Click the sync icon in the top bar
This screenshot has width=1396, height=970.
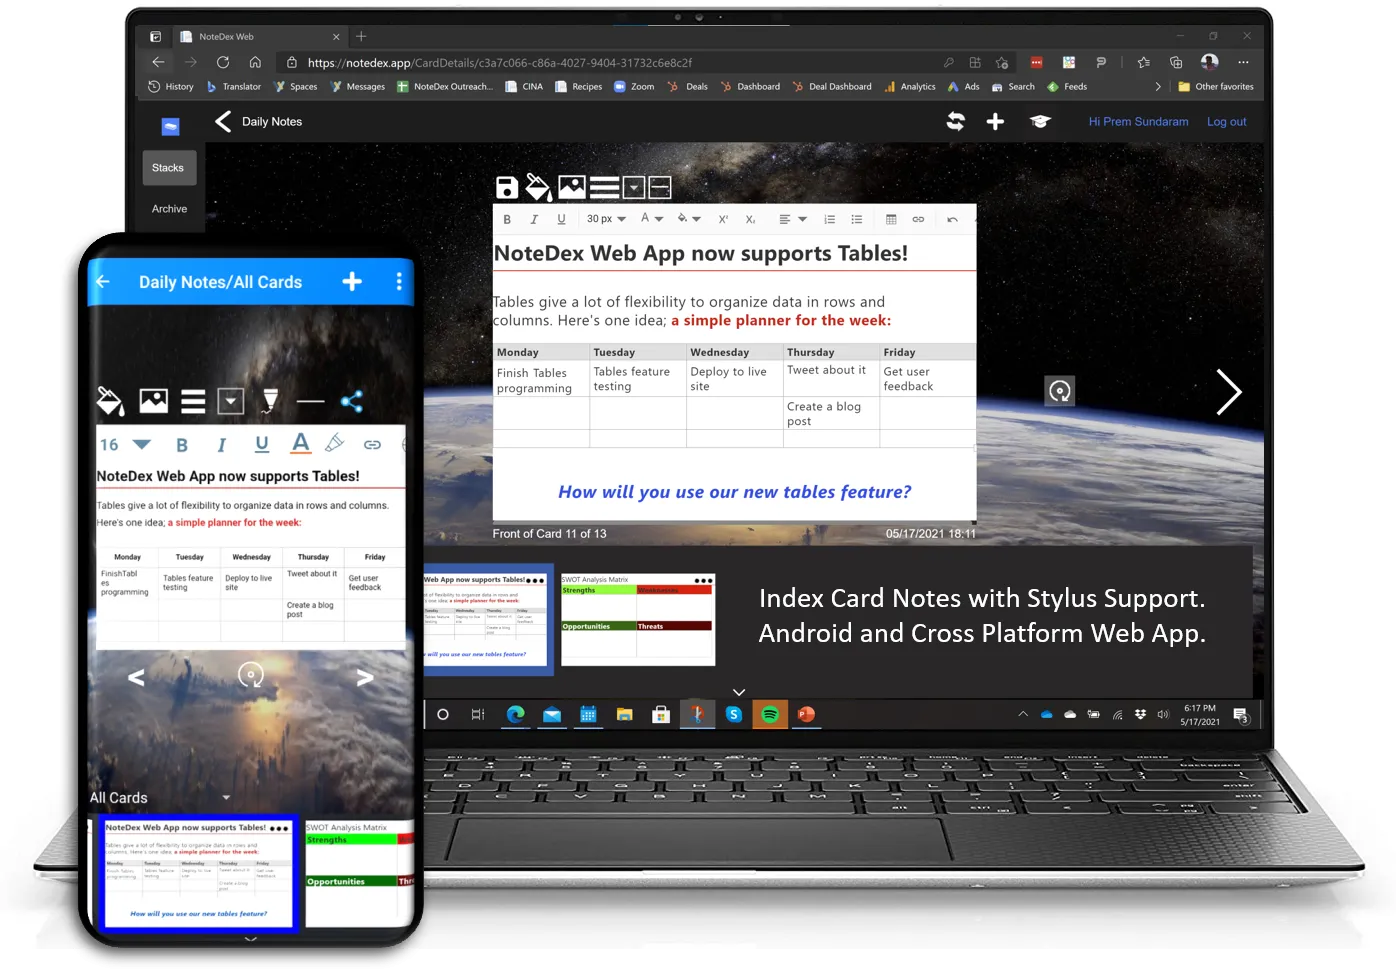coord(956,121)
